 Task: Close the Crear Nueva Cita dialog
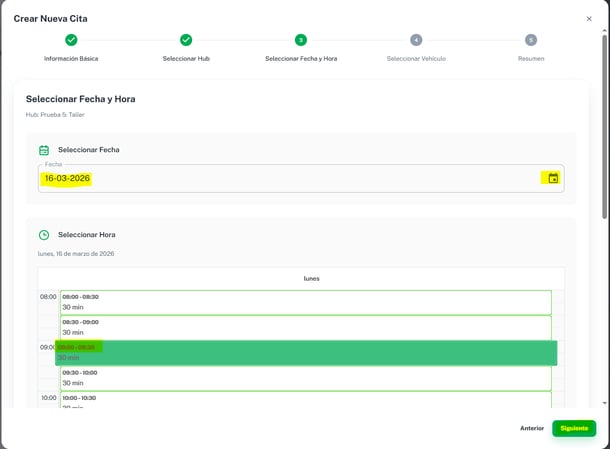[589, 19]
